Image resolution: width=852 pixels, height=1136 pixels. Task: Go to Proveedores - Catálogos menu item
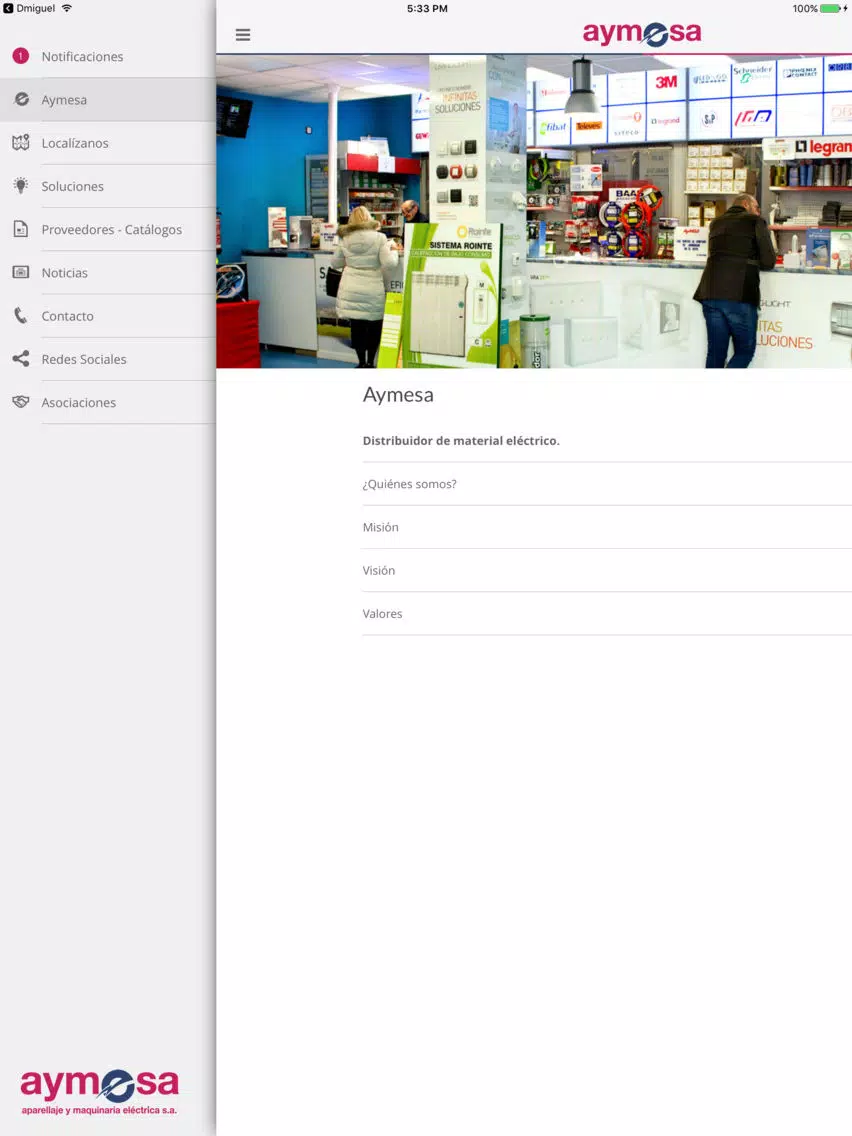tap(108, 230)
